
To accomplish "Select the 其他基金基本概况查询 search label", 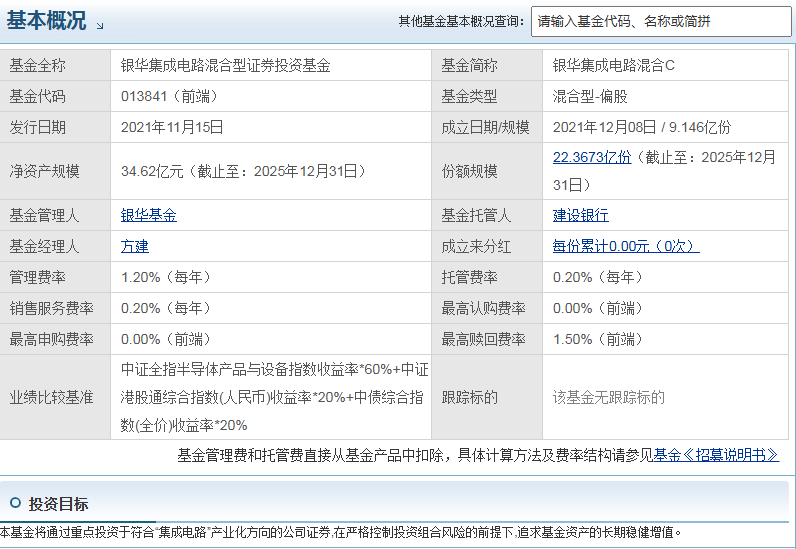I will 461,21.
